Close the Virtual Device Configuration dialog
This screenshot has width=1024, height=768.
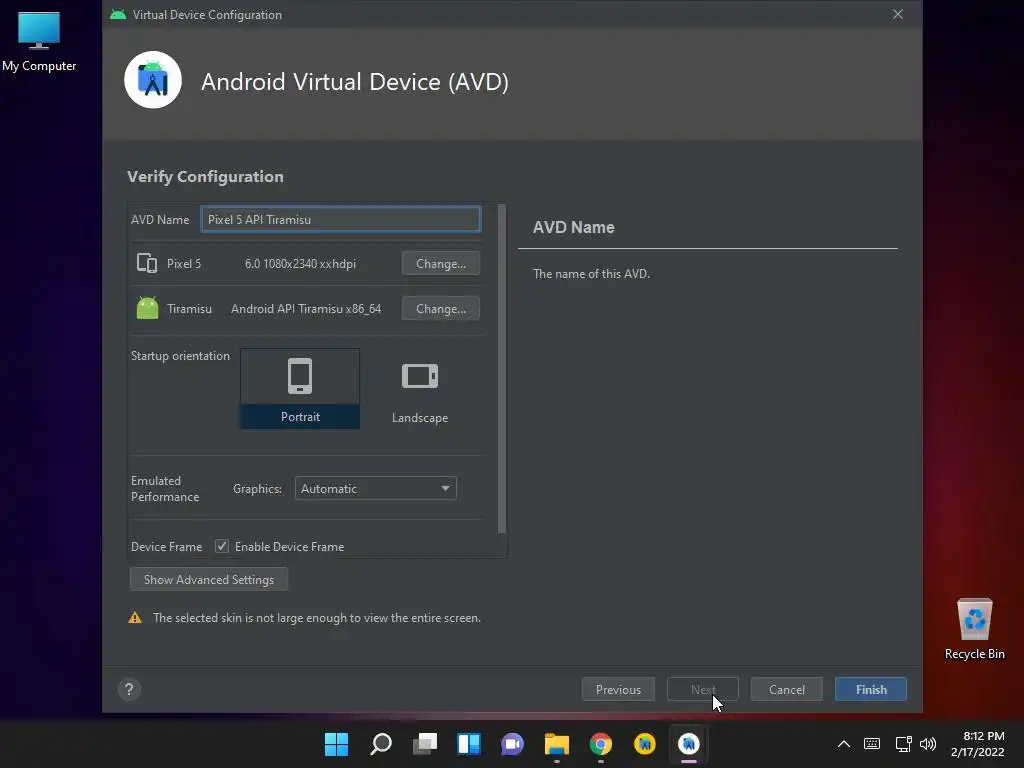898,14
